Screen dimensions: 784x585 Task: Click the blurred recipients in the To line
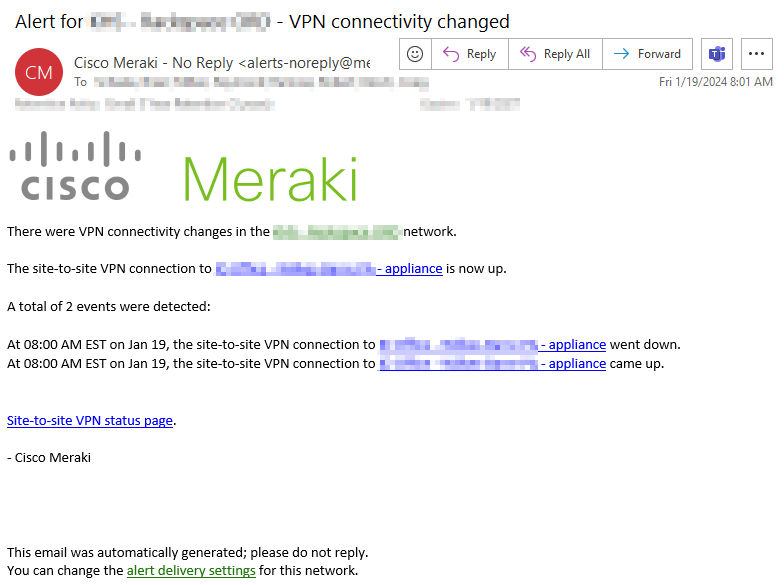(x=260, y=82)
